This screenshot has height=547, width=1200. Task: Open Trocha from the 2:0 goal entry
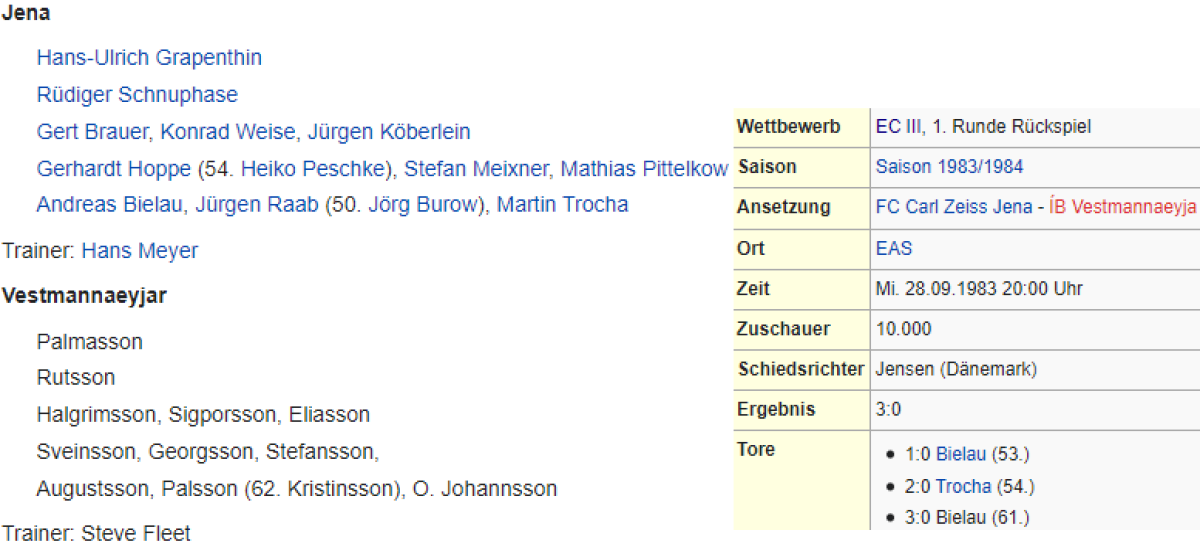(x=963, y=487)
